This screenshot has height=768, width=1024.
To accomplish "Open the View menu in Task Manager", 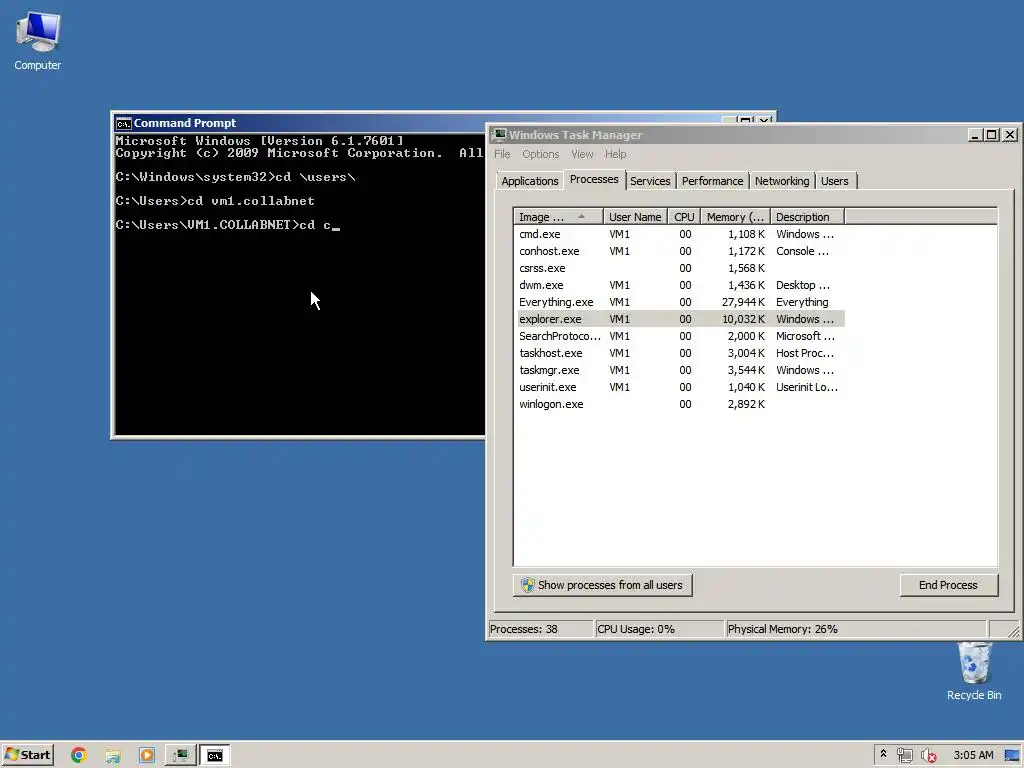I will click(x=582, y=154).
